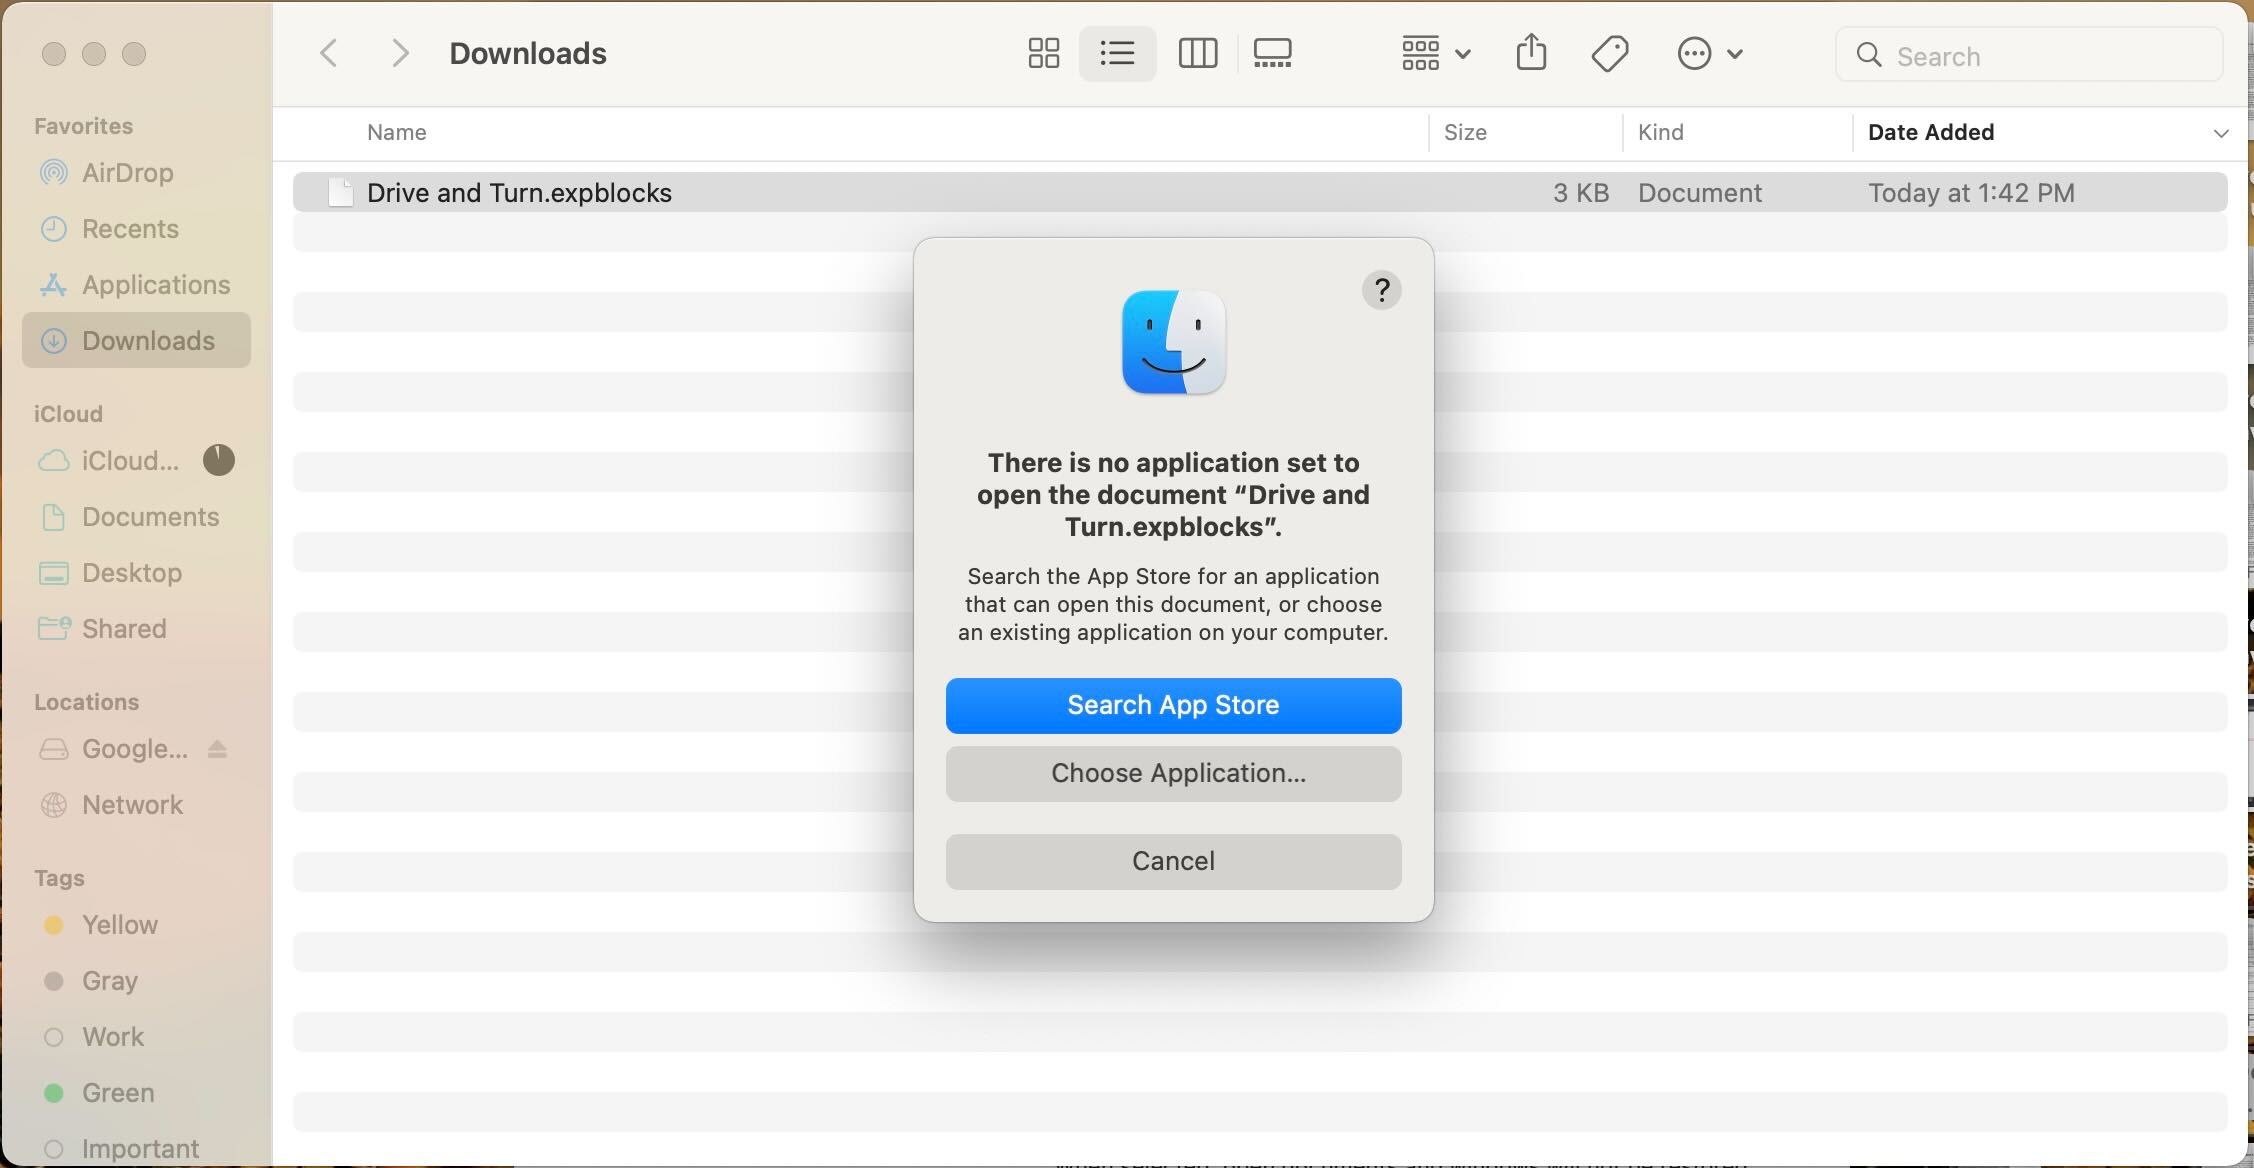The image size is (2254, 1168).
Task: Cancel the no-application dialog
Action: click(1173, 861)
